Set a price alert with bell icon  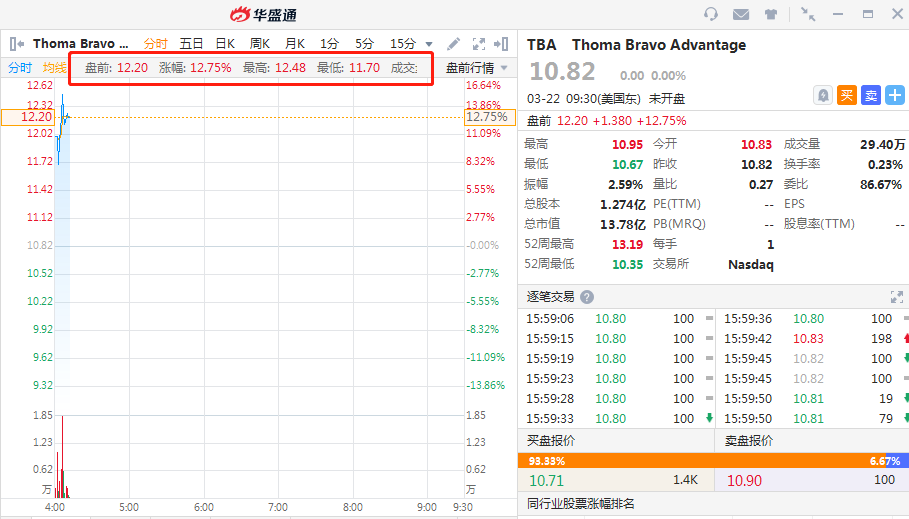pyautogui.click(x=823, y=95)
